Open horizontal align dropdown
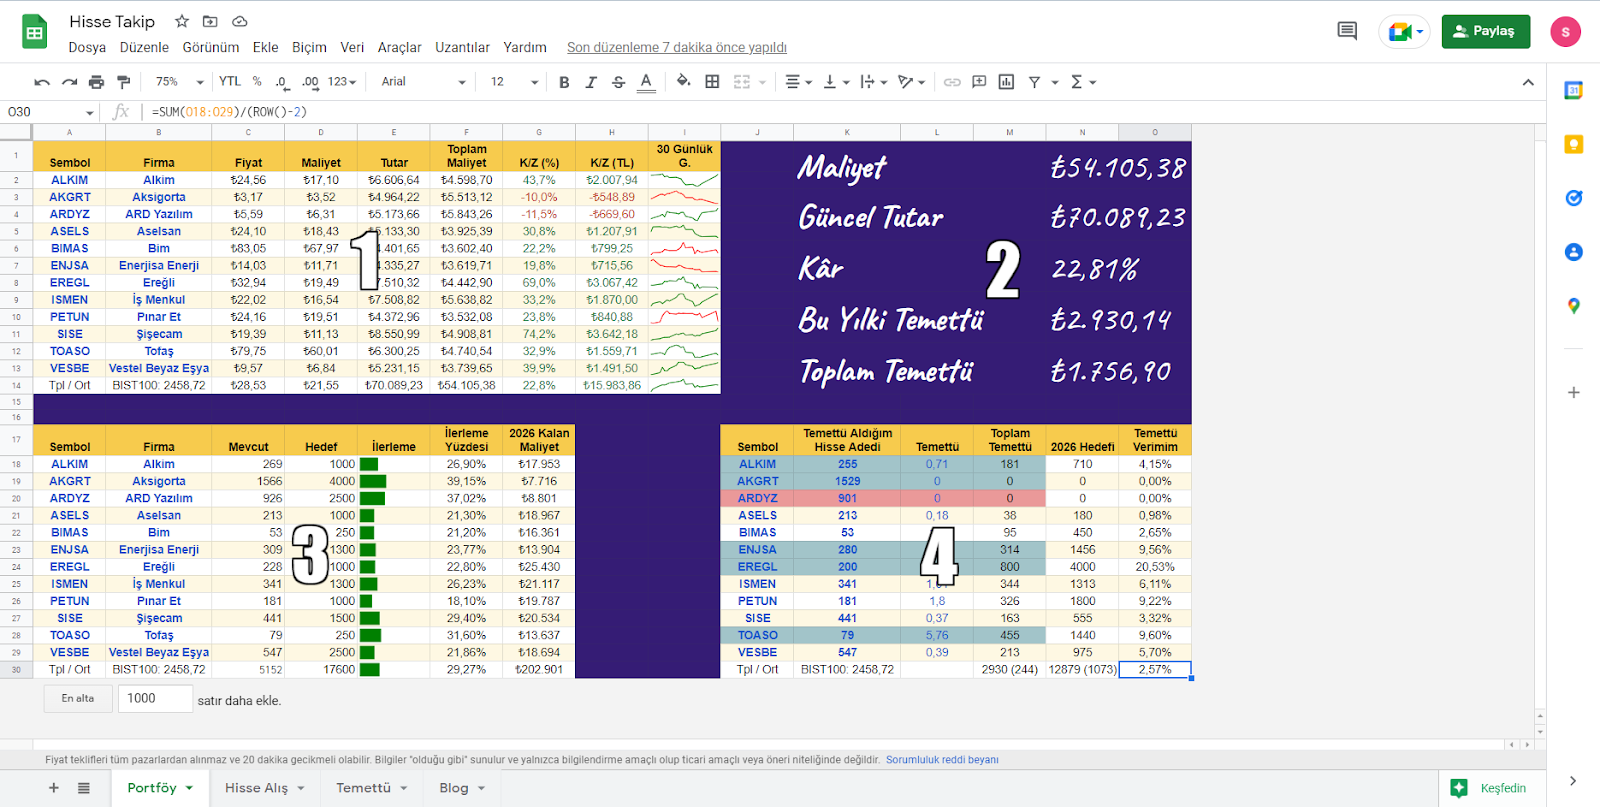The width and height of the screenshot is (1600, 807). [x=798, y=82]
